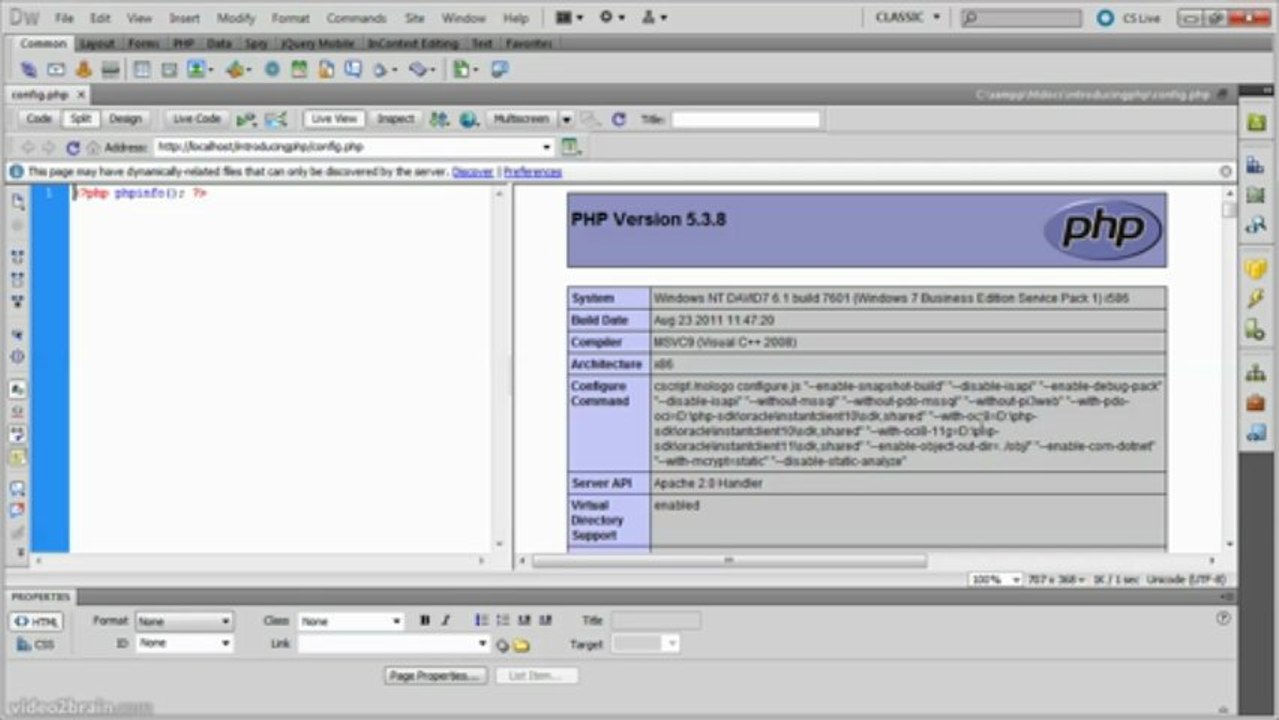Open the Spry insert tab
Image resolution: width=1279 pixels, height=720 pixels.
pos(256,44)
